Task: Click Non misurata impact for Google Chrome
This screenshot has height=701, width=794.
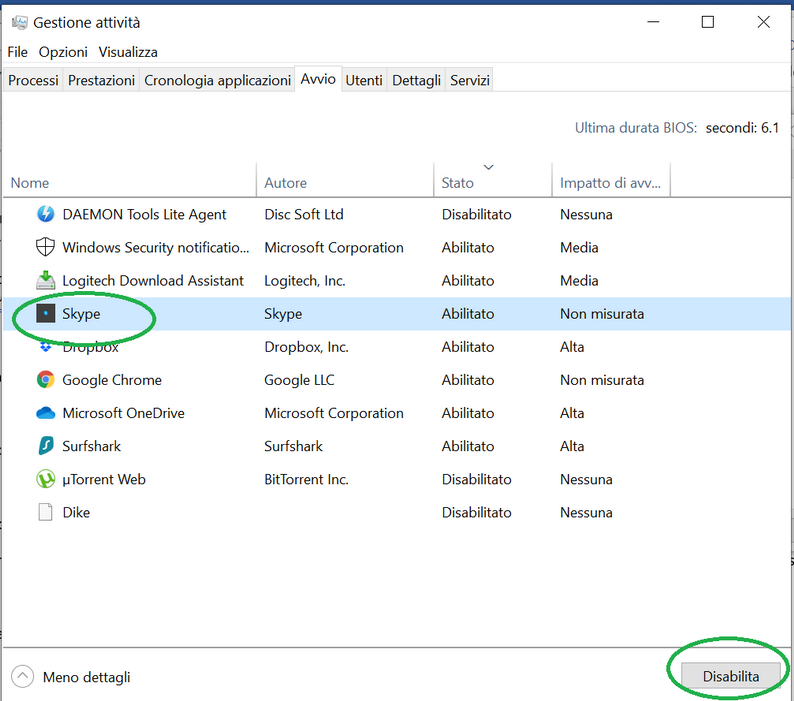Action: pos(602,380)
